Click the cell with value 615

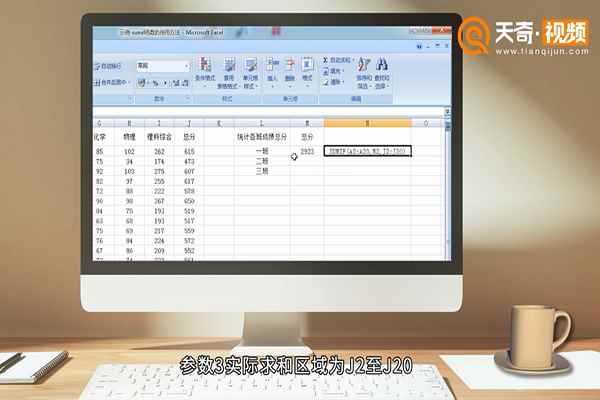point(189,152)
